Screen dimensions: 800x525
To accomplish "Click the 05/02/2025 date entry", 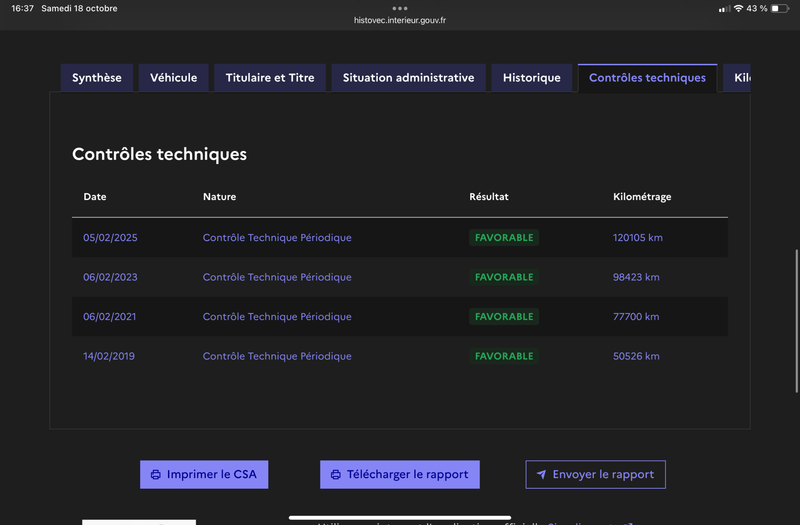I will [x=110, y=238].
